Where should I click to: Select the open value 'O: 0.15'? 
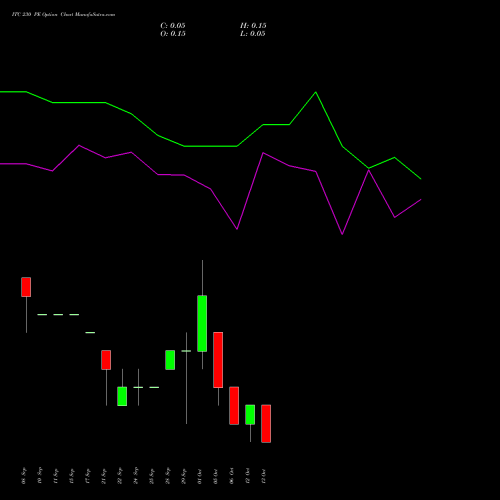point(173,34)
